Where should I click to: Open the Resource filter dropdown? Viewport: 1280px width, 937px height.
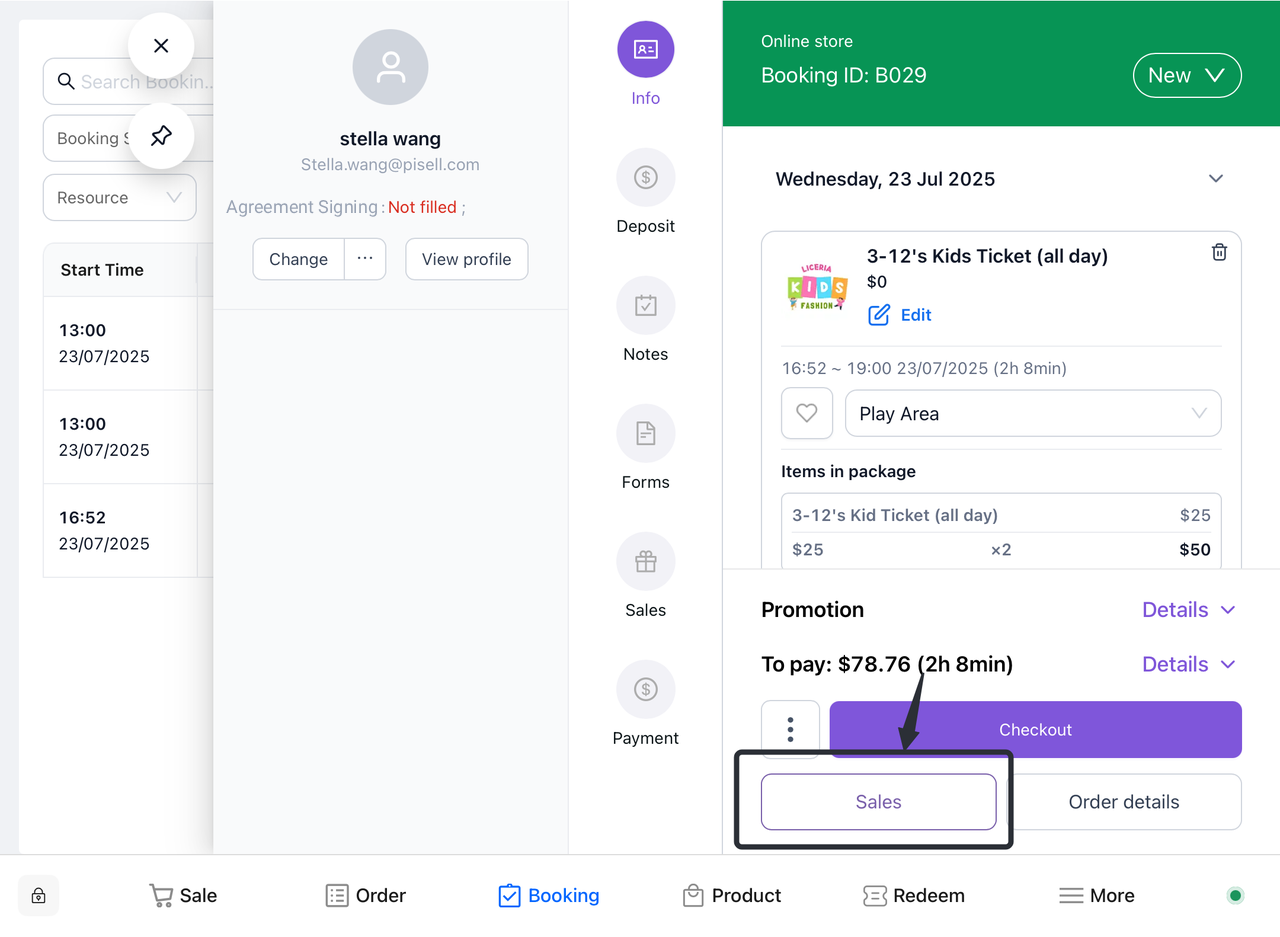point(119,198)
